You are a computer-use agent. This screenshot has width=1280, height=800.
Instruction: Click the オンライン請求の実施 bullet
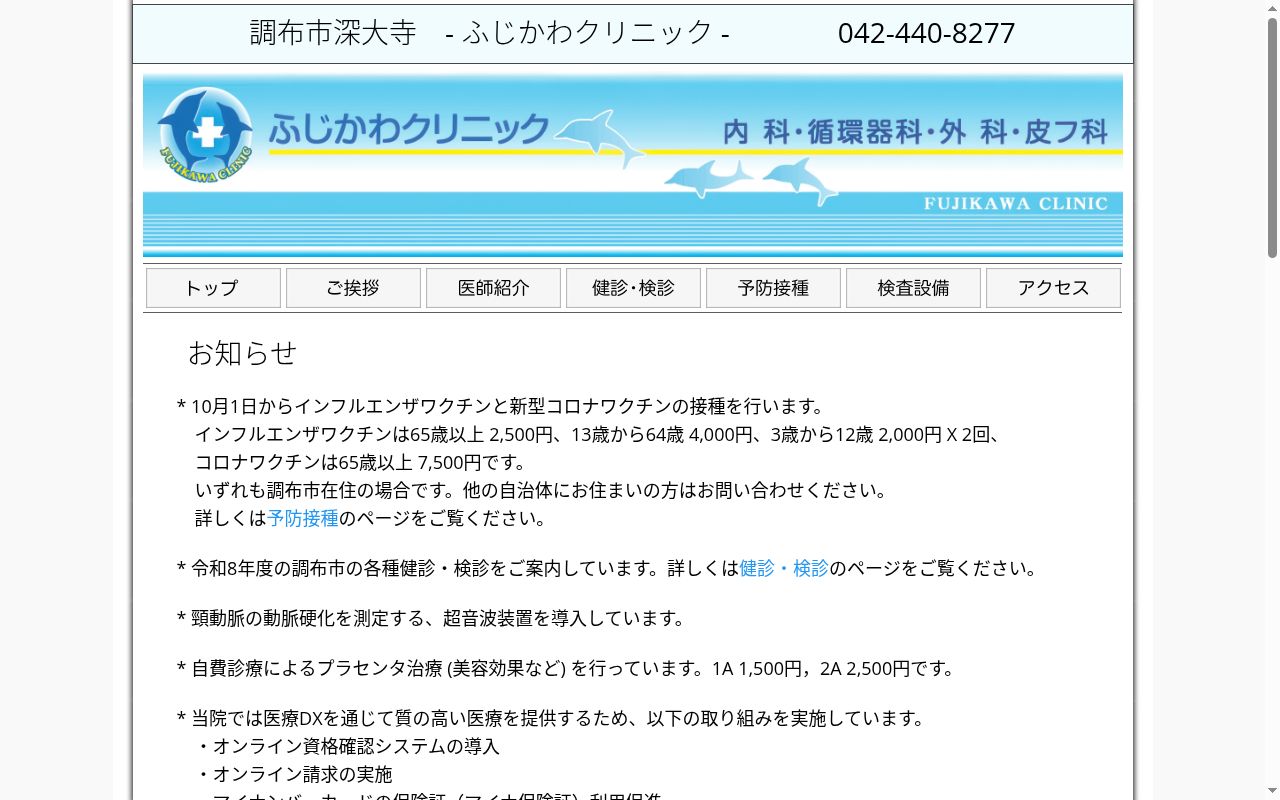tap(294, 774)
